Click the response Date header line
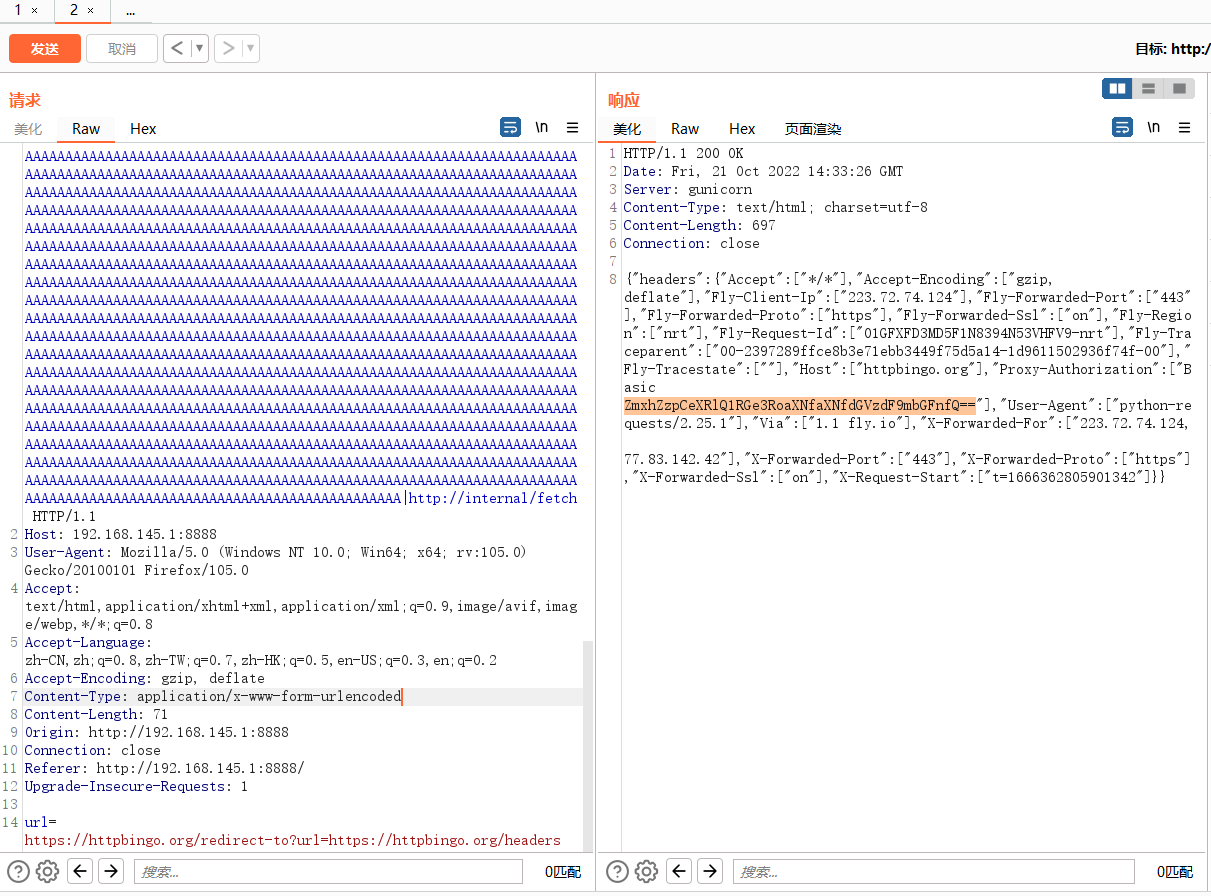This screenshot has height=896, width=1211. click(763, 171)
